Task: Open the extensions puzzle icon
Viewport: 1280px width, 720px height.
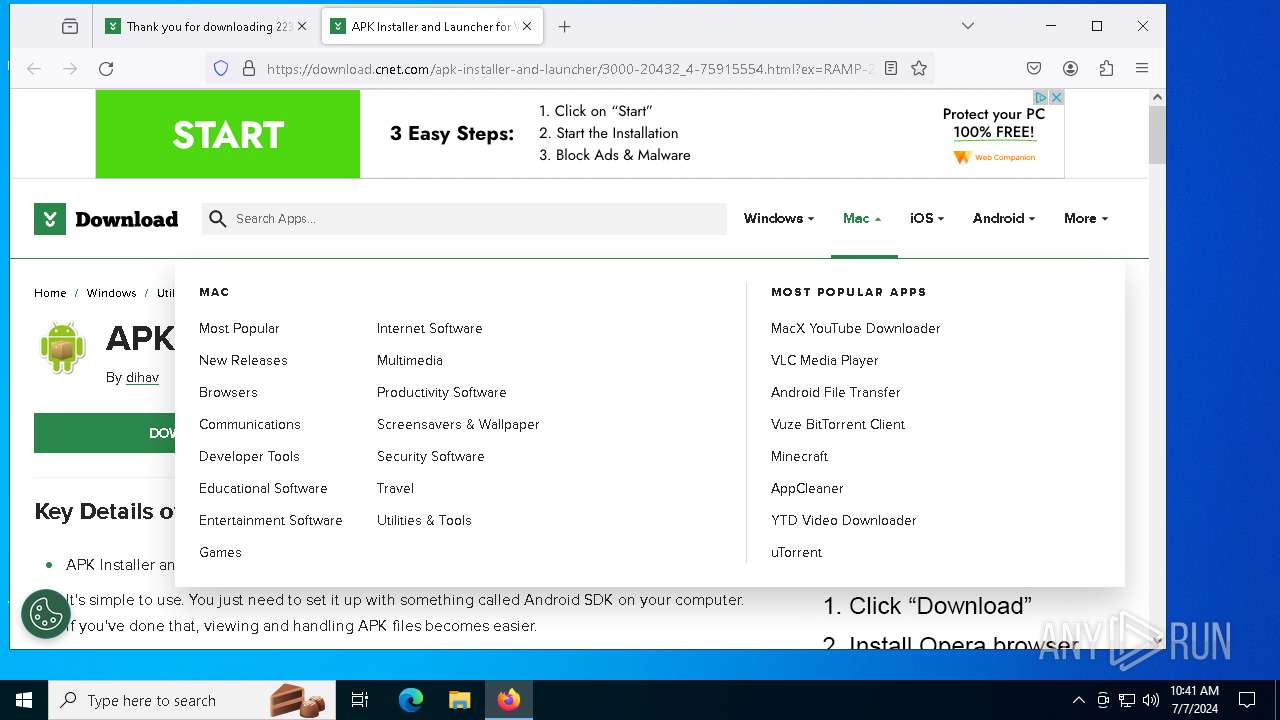Action: (1106, 68)
